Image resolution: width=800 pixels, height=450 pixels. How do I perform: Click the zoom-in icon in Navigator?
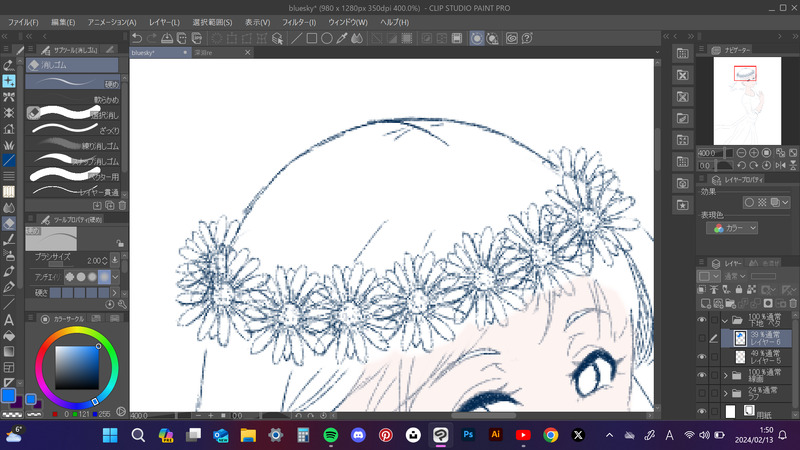[754, 153]
